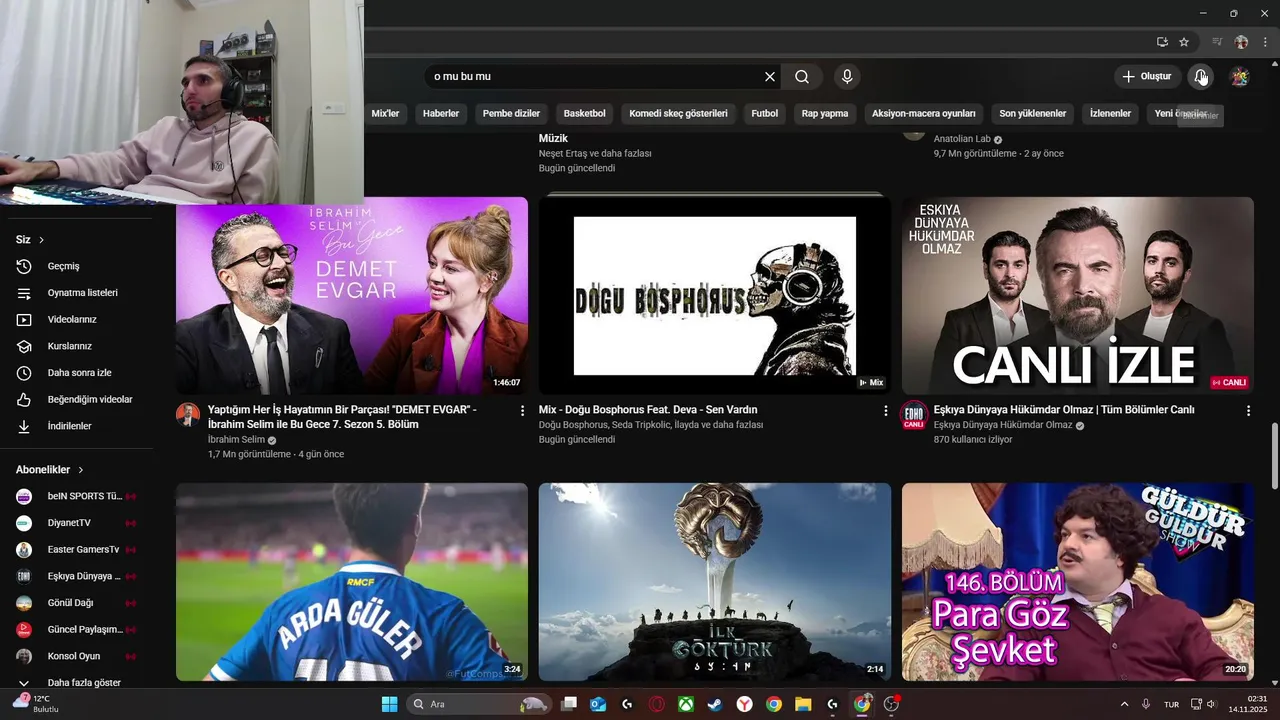Open İbrahim Selim channel avatar
This screenshot has height=720, width=1280.
pos(188,414)
